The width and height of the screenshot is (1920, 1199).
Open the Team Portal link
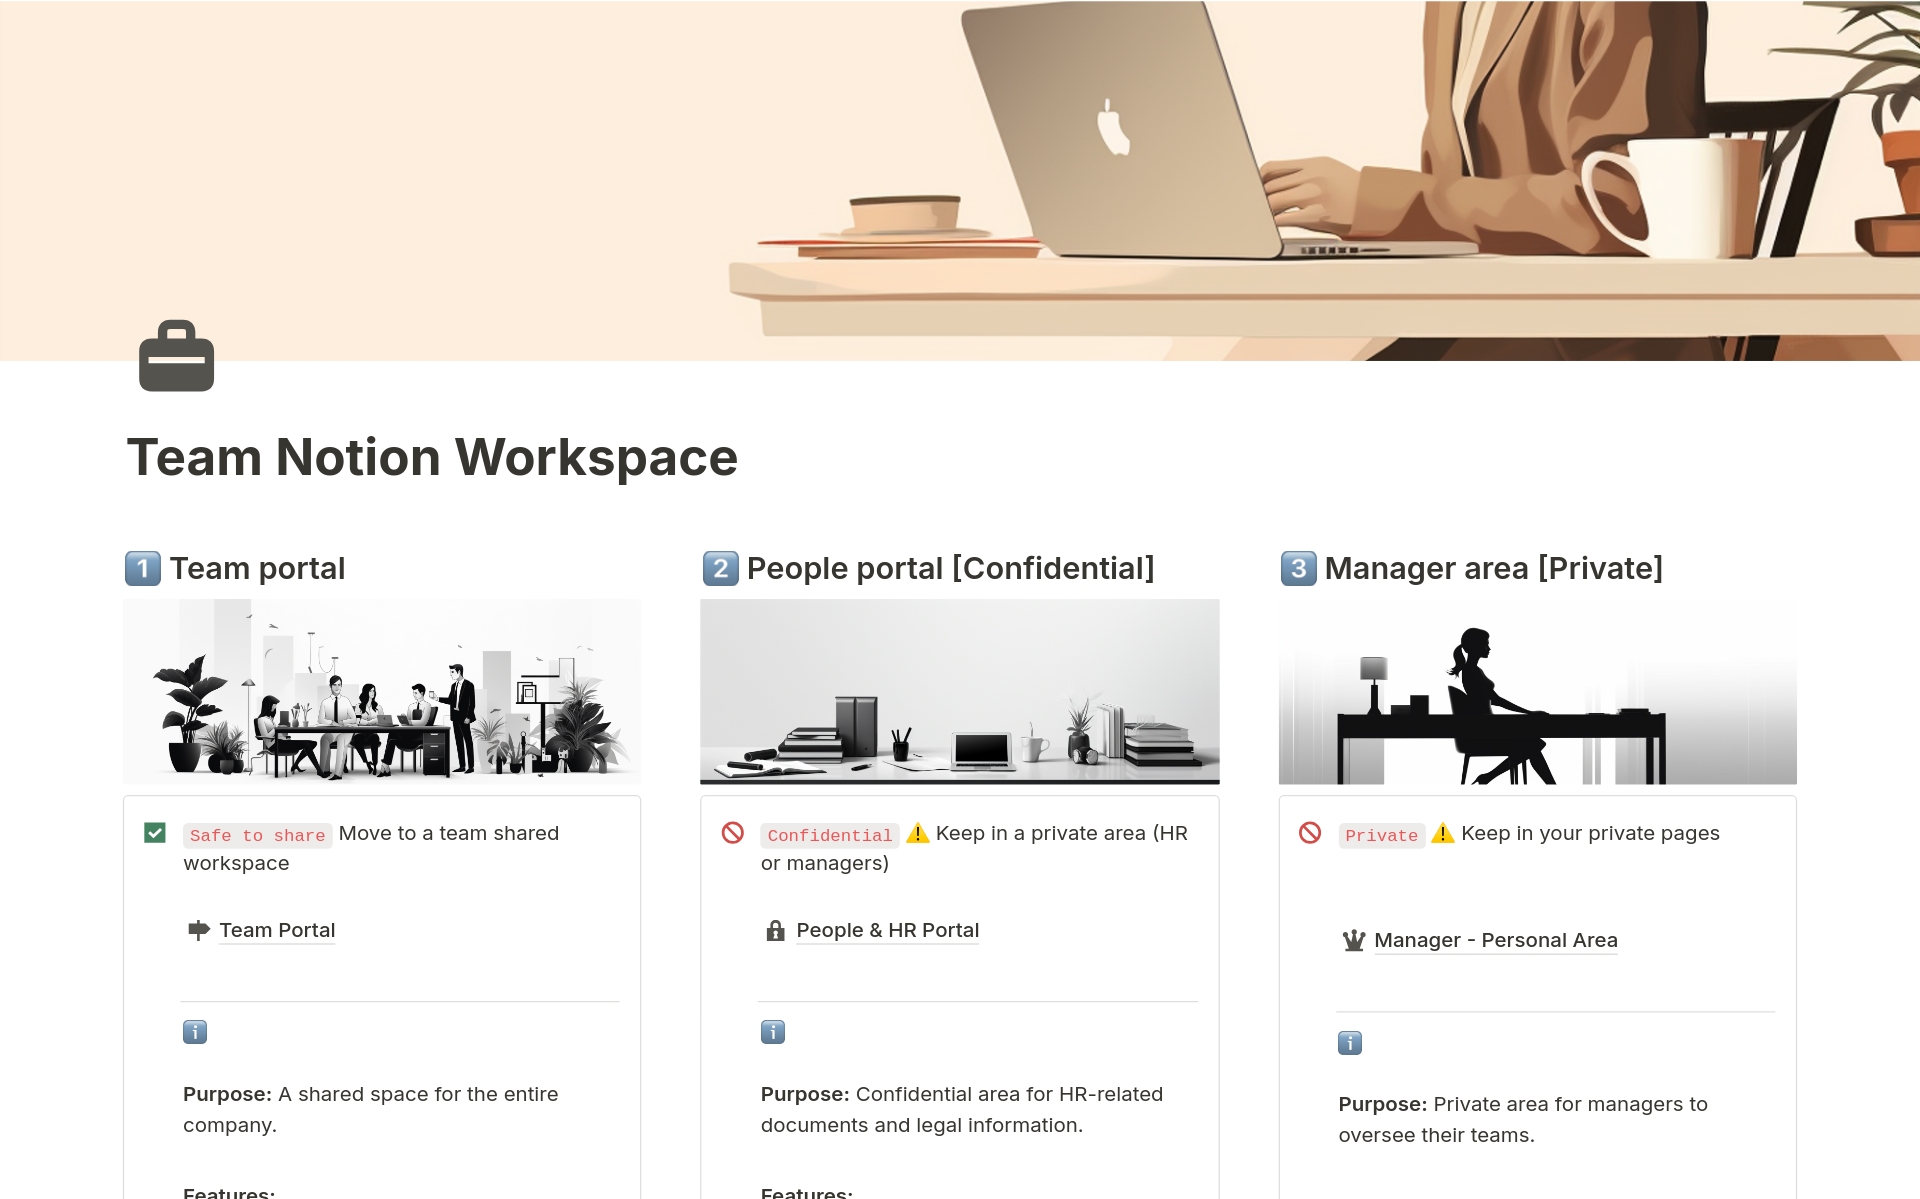click(275, 930)
